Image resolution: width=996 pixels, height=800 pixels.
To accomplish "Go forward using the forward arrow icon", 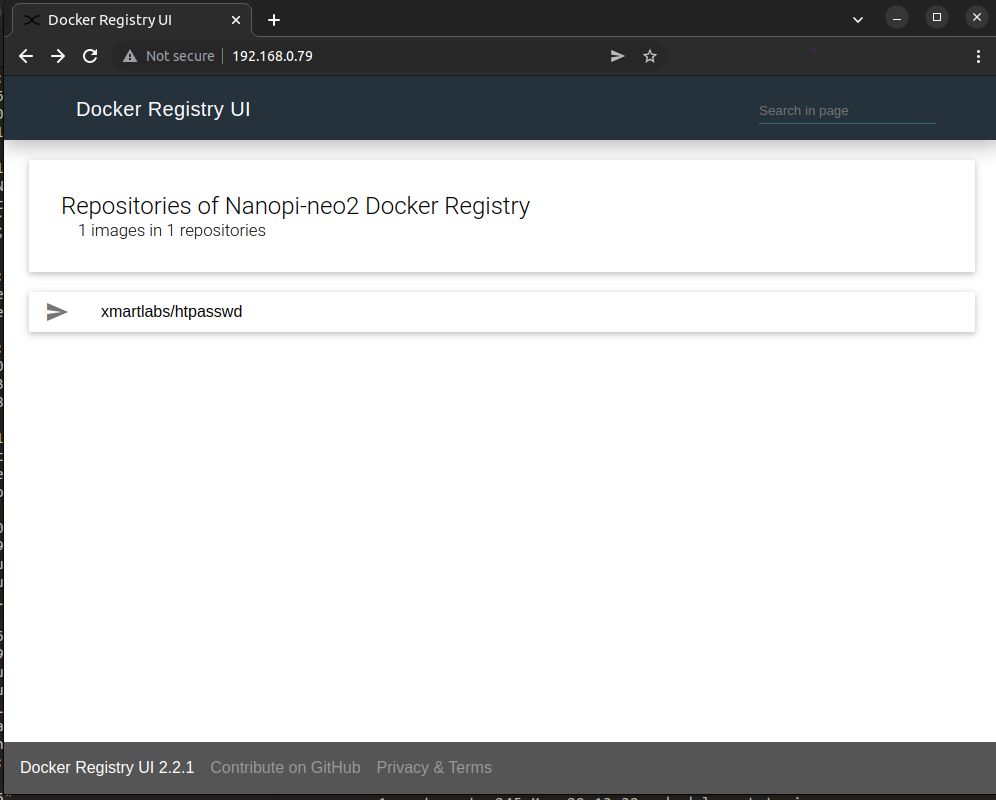I will click(x=57, y=56).
